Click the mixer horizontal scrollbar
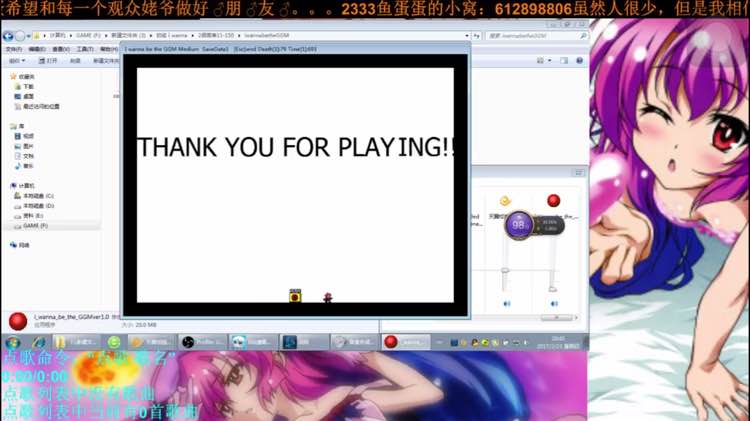This screenshot has width=750, height=421. 557,318
